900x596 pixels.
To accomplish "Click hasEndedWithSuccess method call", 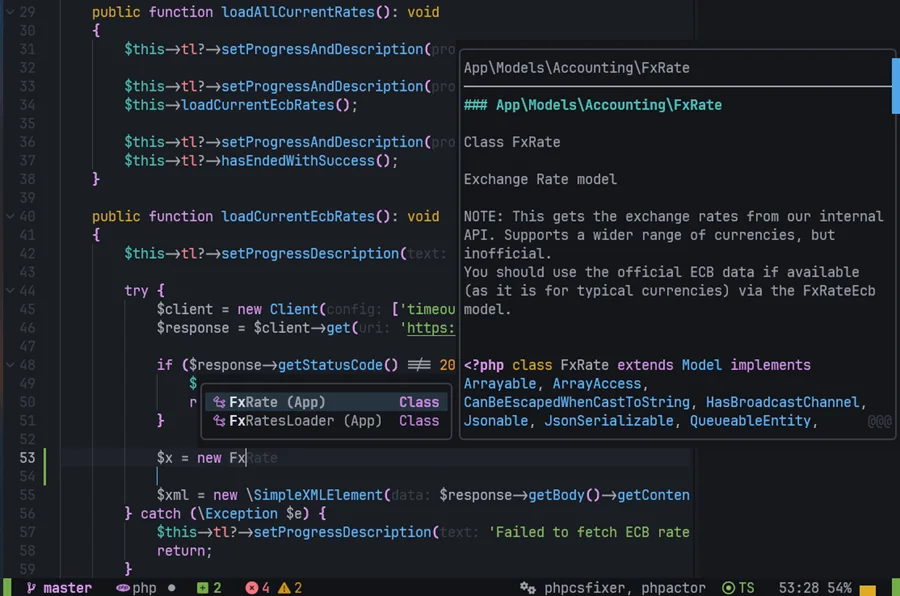I will coord(298,161).
